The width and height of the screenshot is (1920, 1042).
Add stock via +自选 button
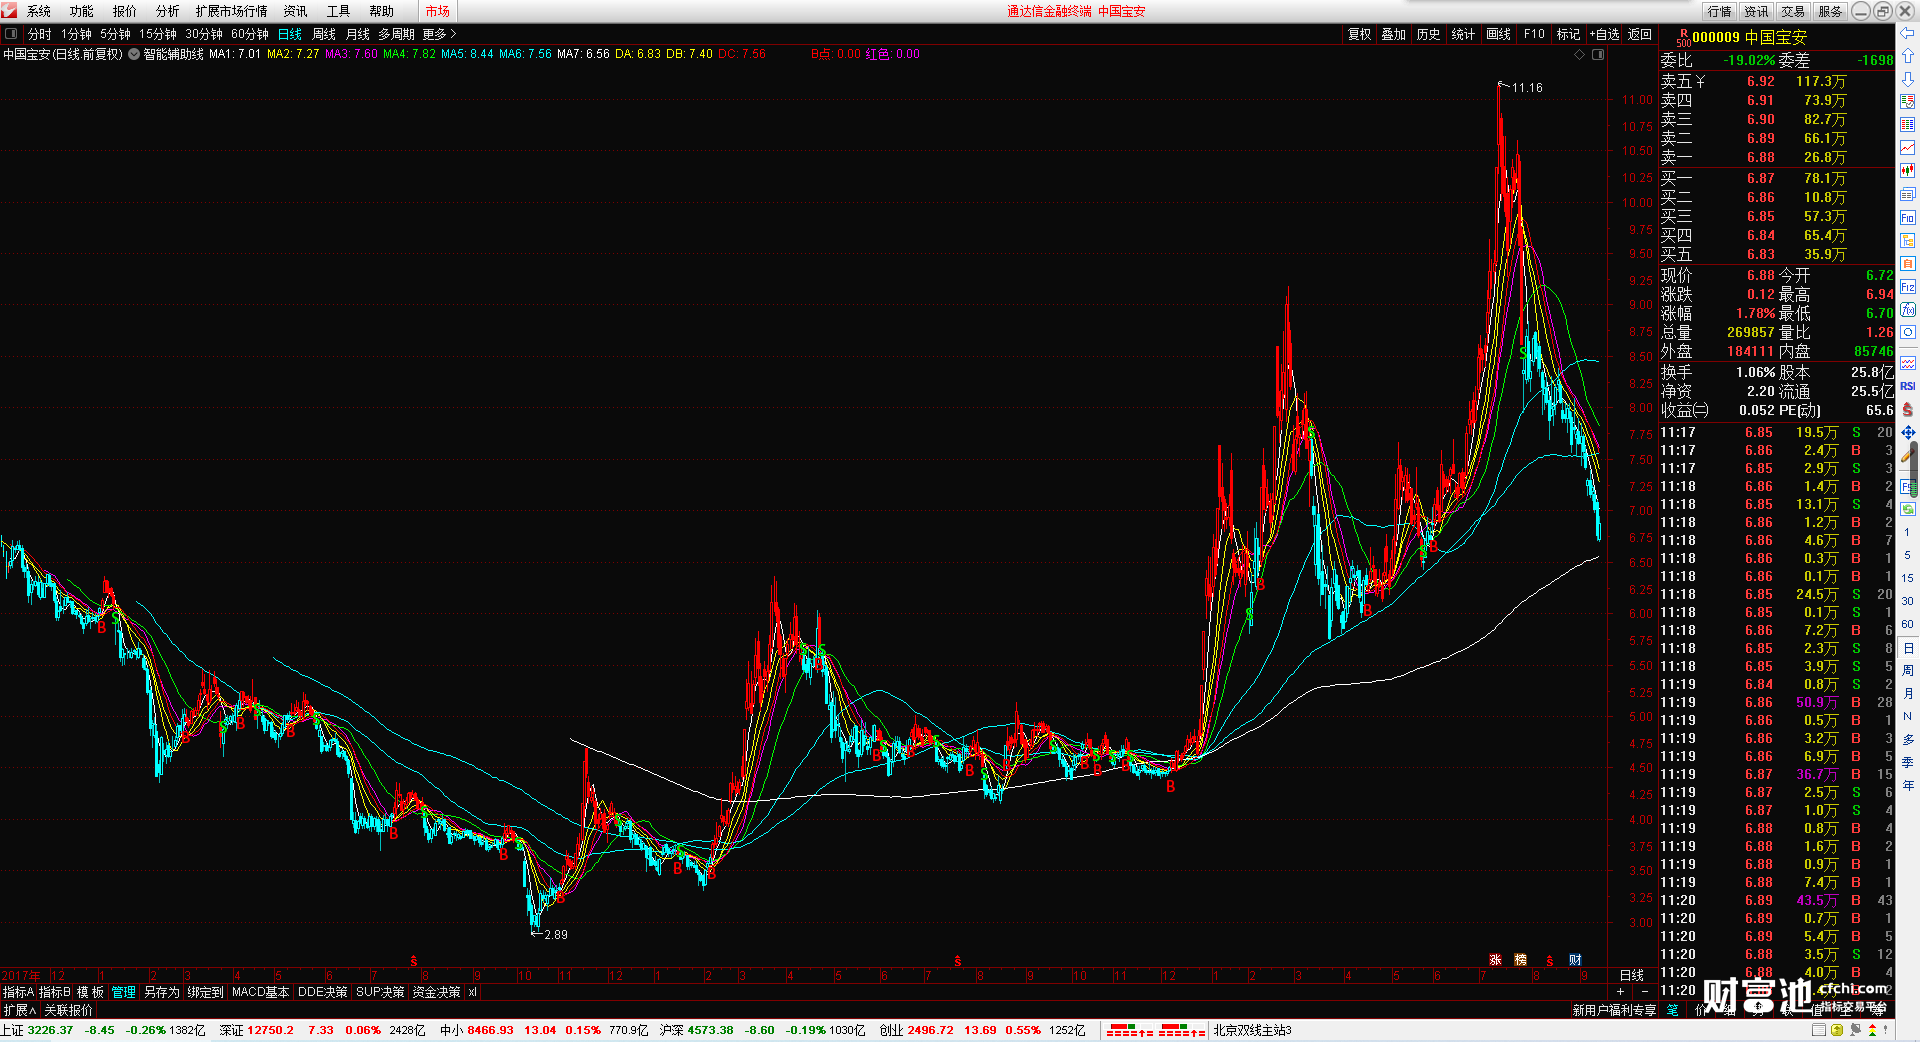pyautogui.click(x=1605, y=34)
